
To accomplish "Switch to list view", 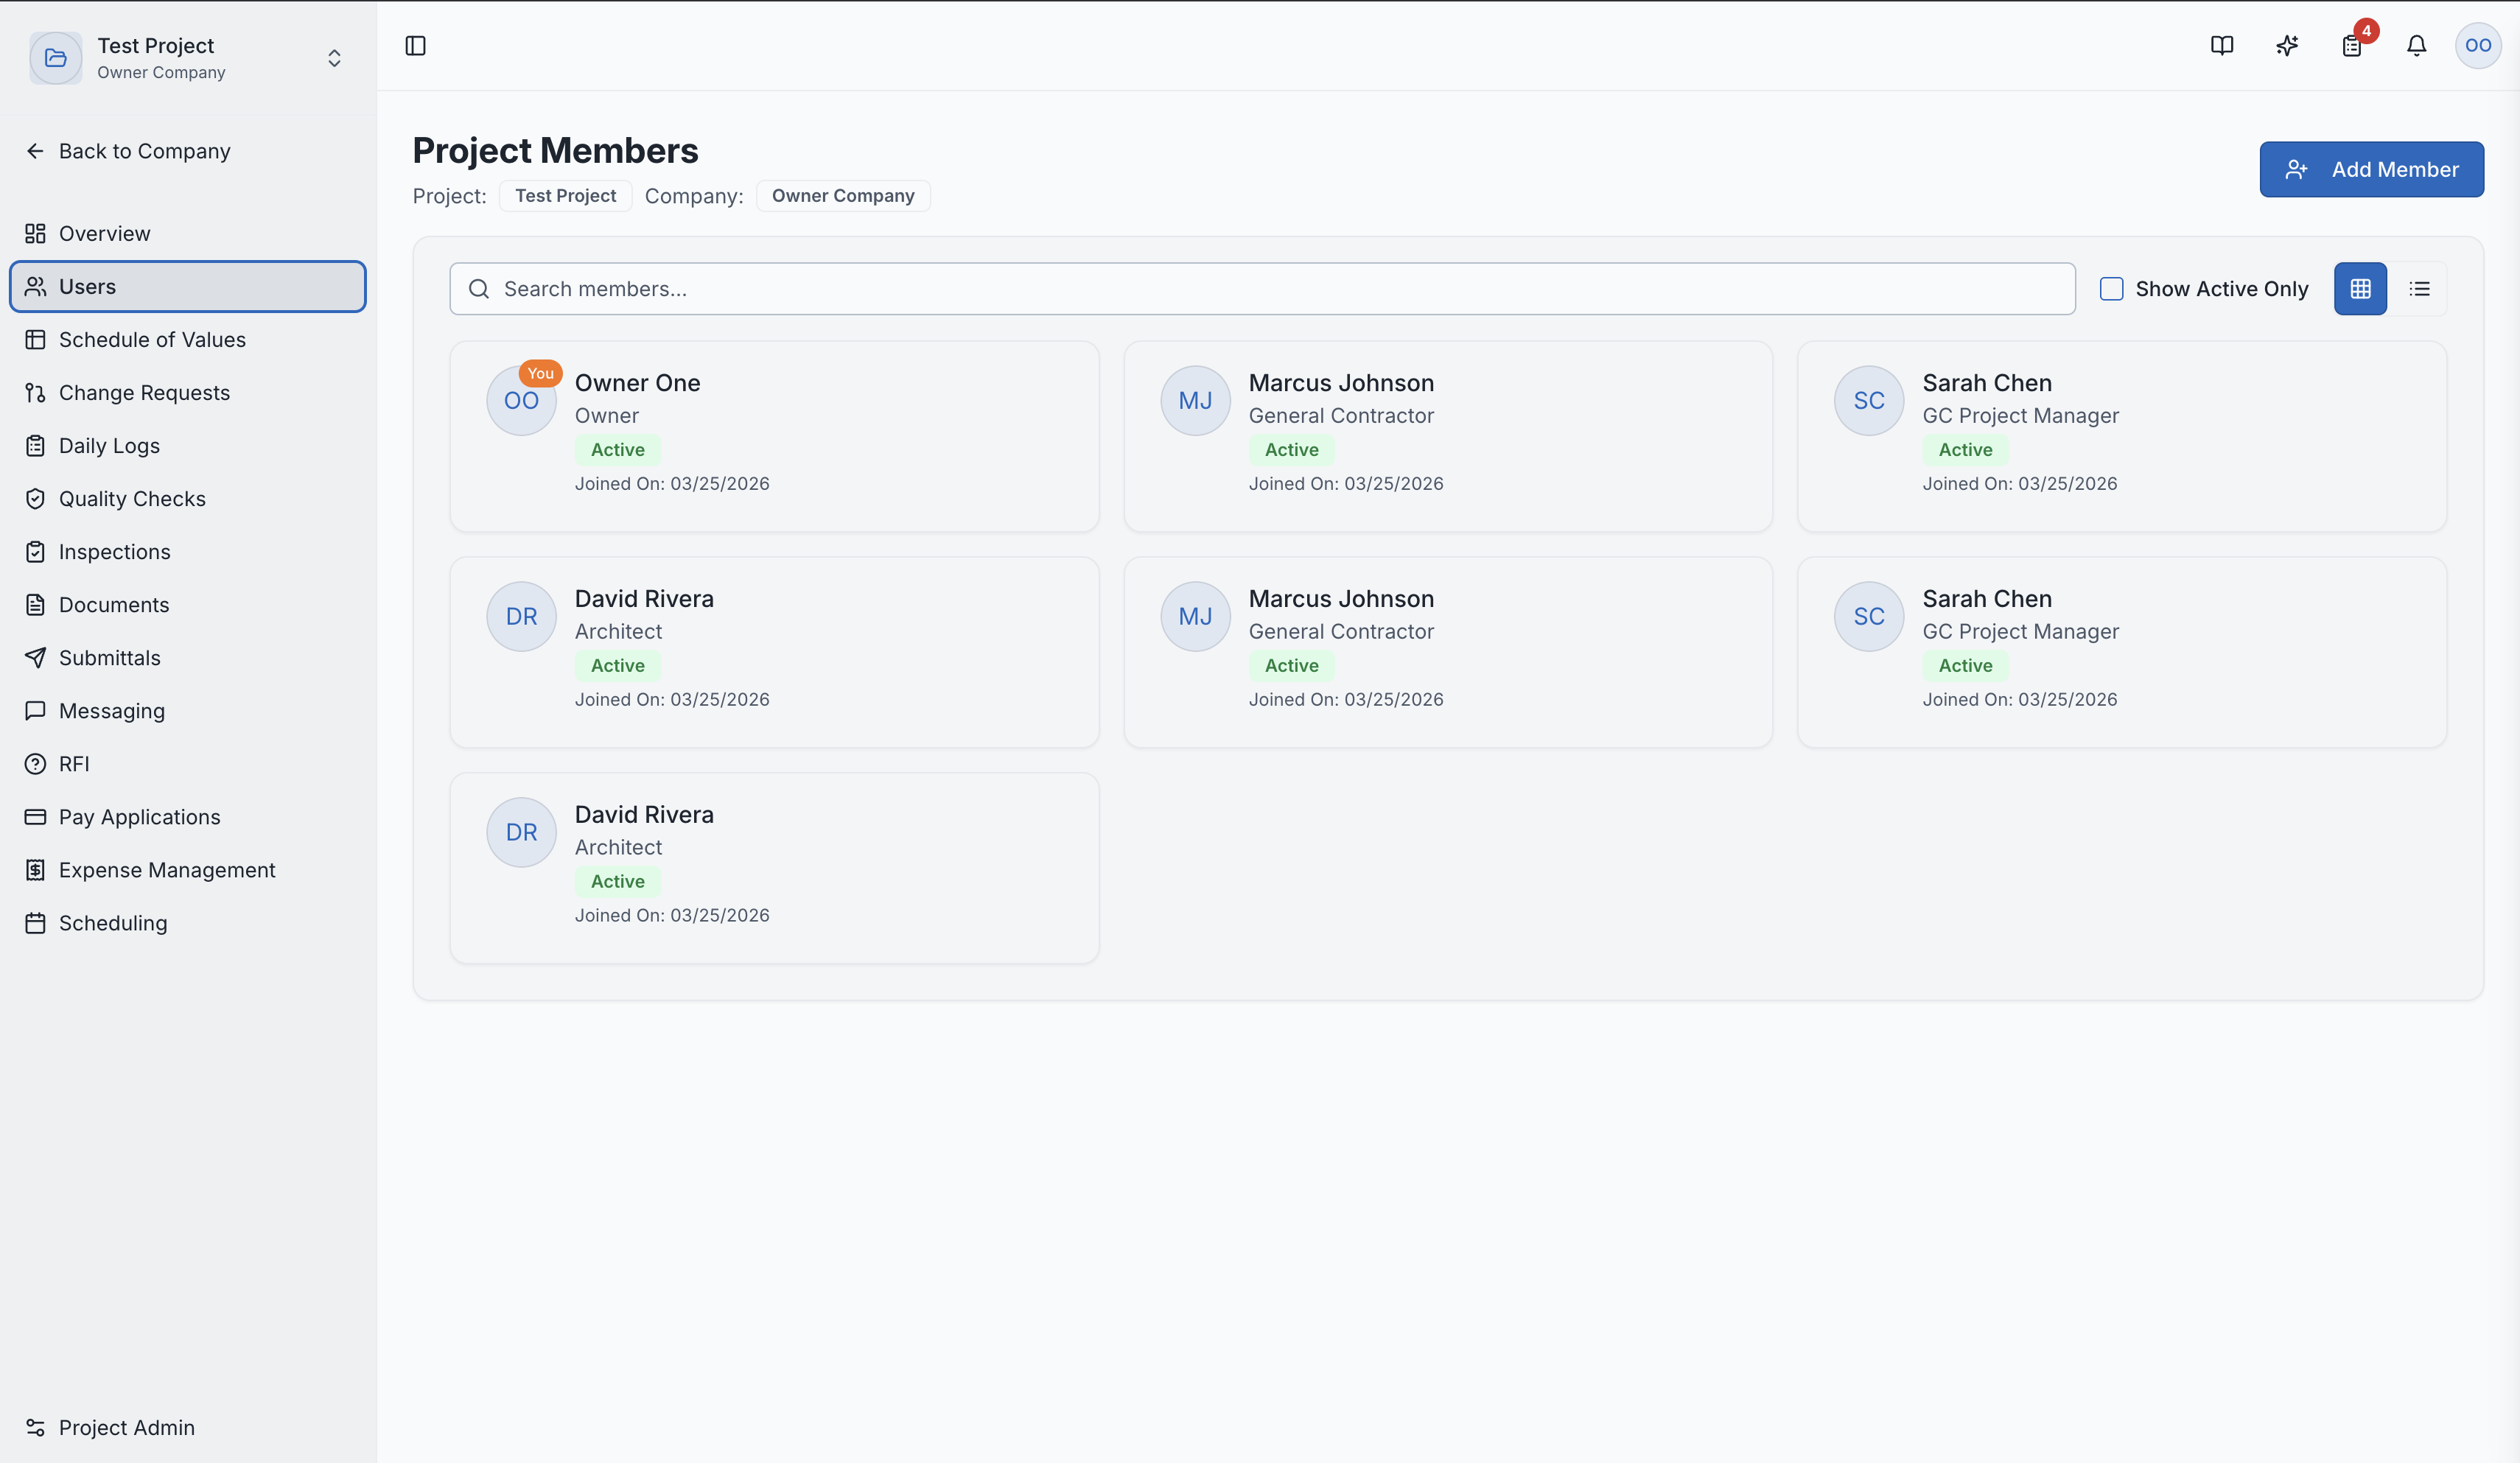I will [2419, 289].
